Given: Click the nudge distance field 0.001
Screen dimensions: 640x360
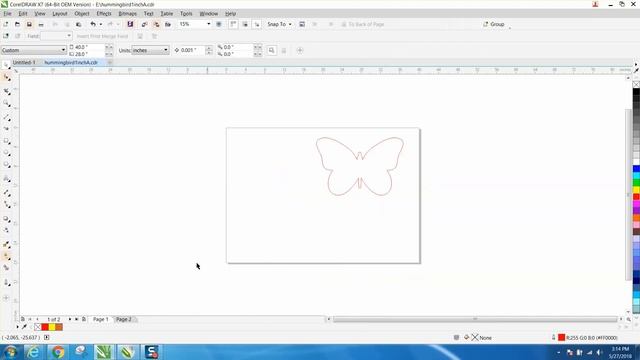Looking at the screenshot, I should point(192,50).
